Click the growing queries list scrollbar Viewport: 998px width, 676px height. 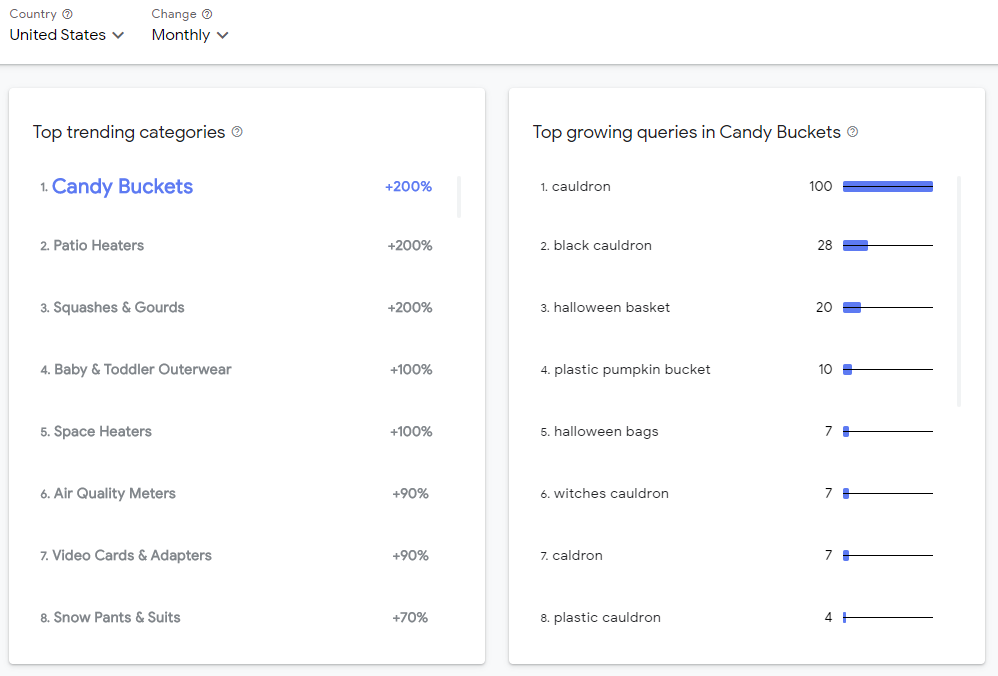pyautogui.click(x=959, y=292)
